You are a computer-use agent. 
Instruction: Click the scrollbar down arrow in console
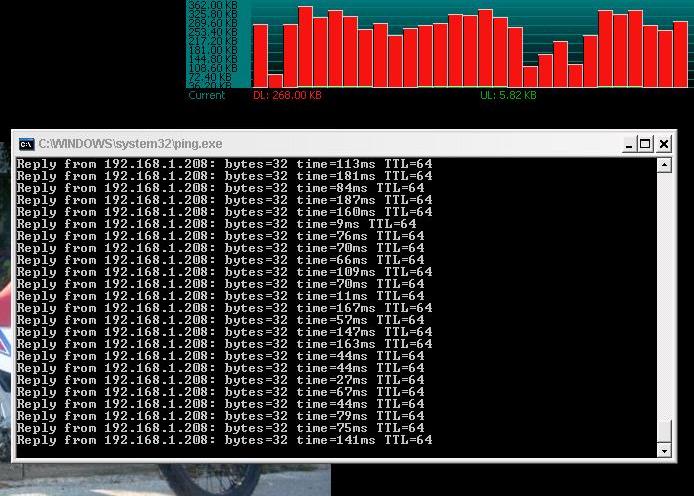click(x=663, y=451)
